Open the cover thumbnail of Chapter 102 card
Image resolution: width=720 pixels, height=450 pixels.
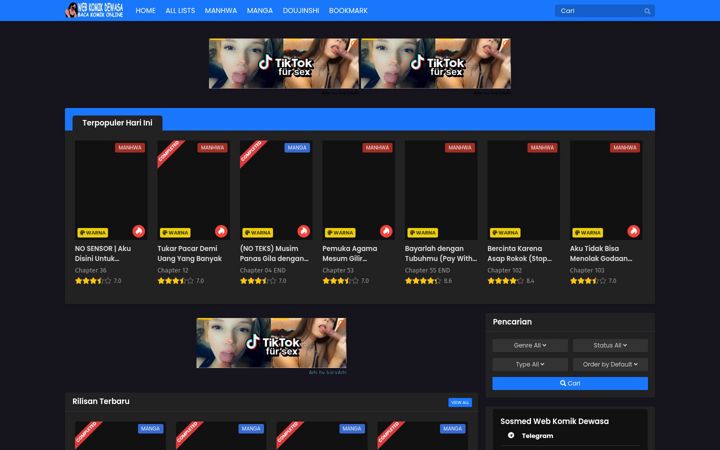point(523,190)
